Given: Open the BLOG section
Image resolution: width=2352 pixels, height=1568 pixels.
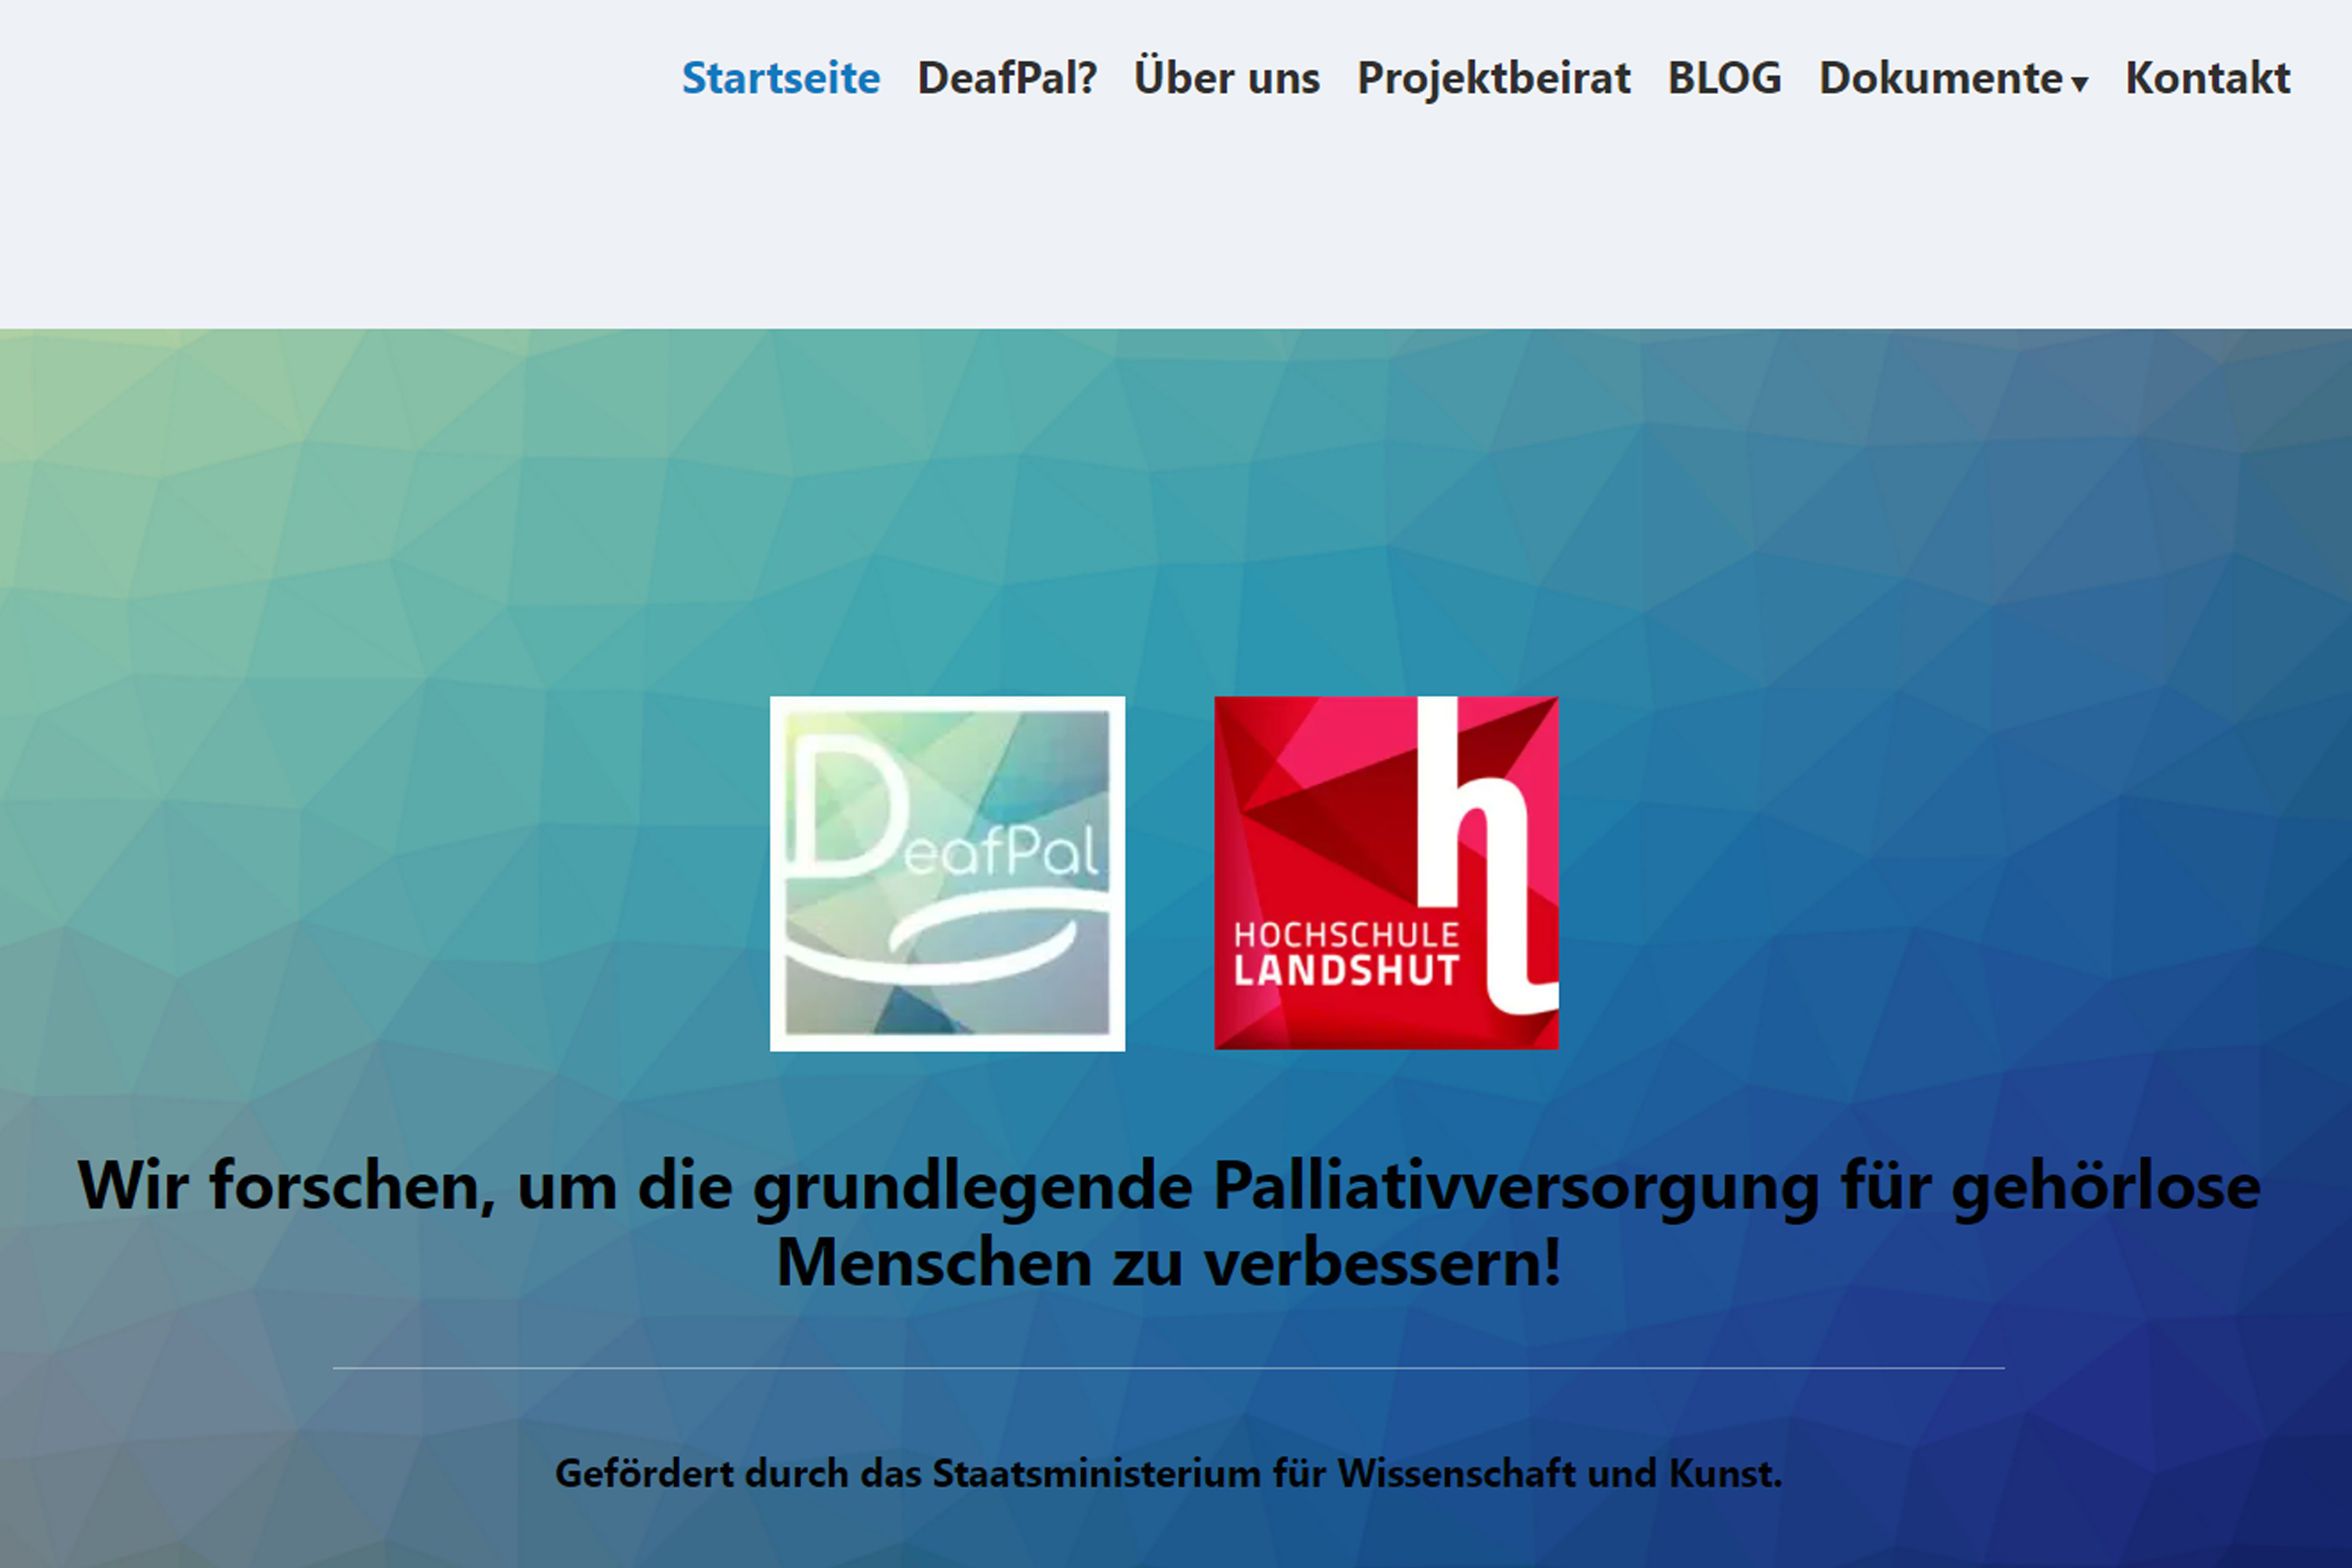Looking at the screenshot, I should [1724, 78].
